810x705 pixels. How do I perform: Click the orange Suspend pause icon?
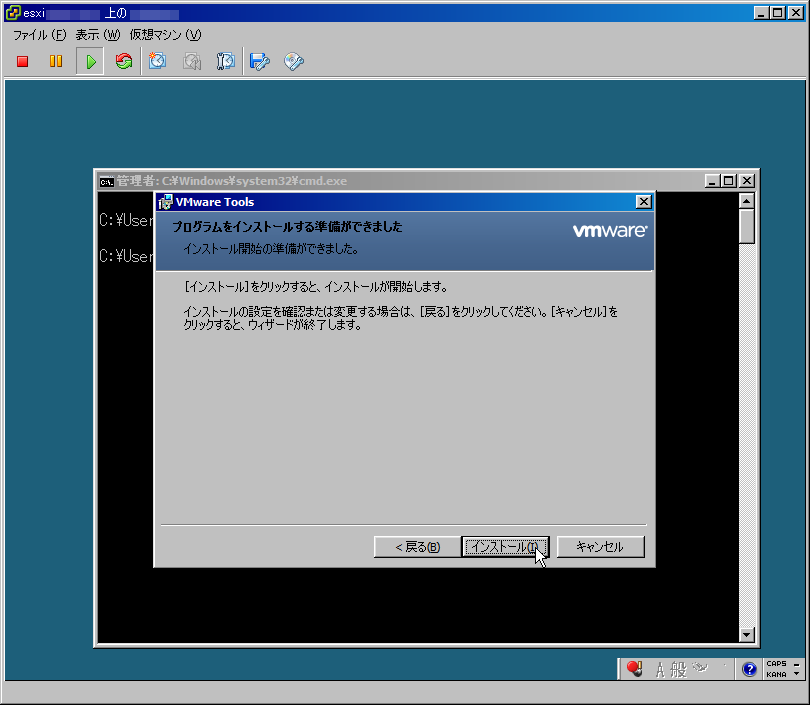tap(56, 61)
